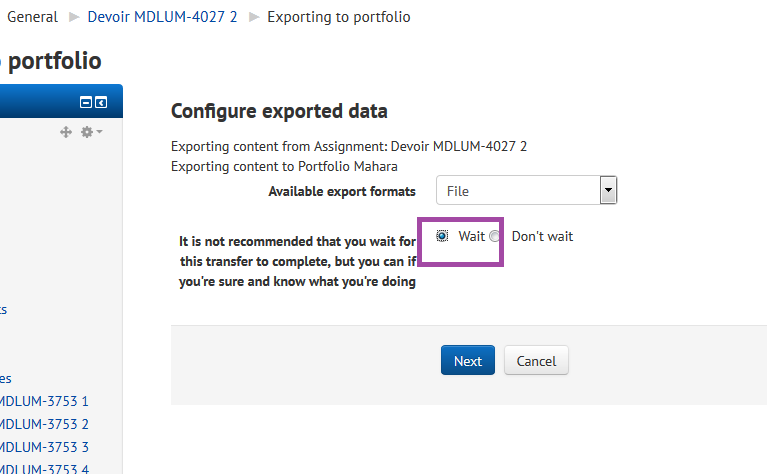Cancel the portfolio export
This screenshot has height=474, width=767.
pos(536,361)
